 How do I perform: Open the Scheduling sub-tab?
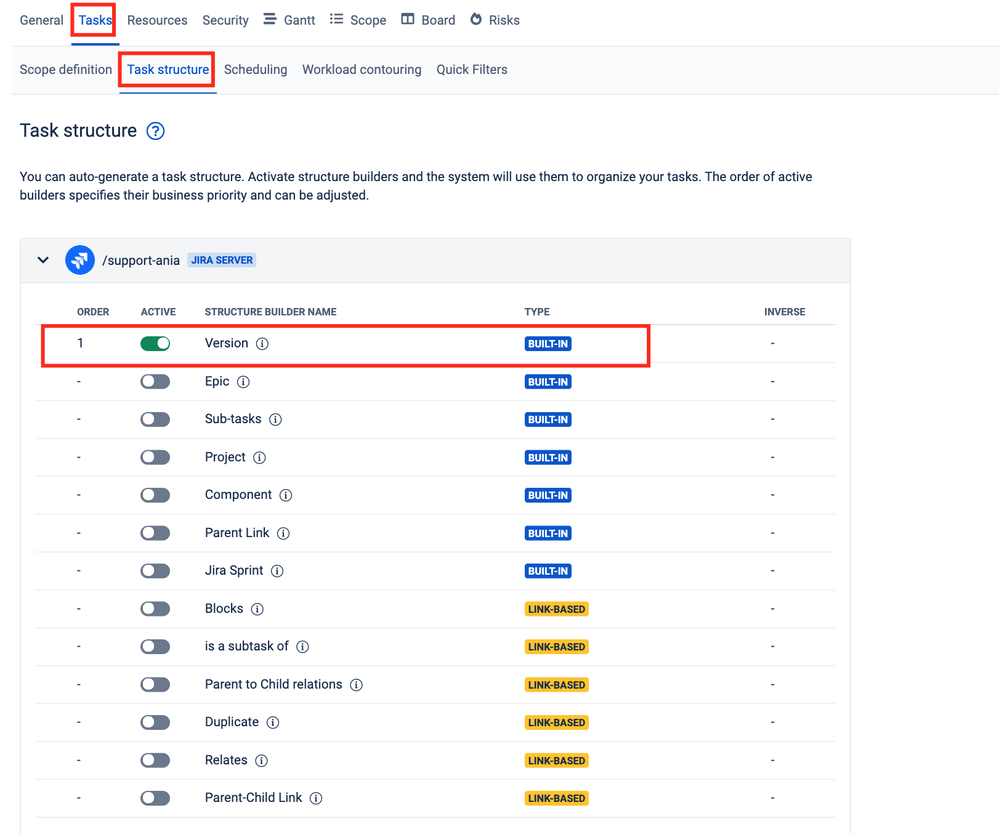(255, 69)
